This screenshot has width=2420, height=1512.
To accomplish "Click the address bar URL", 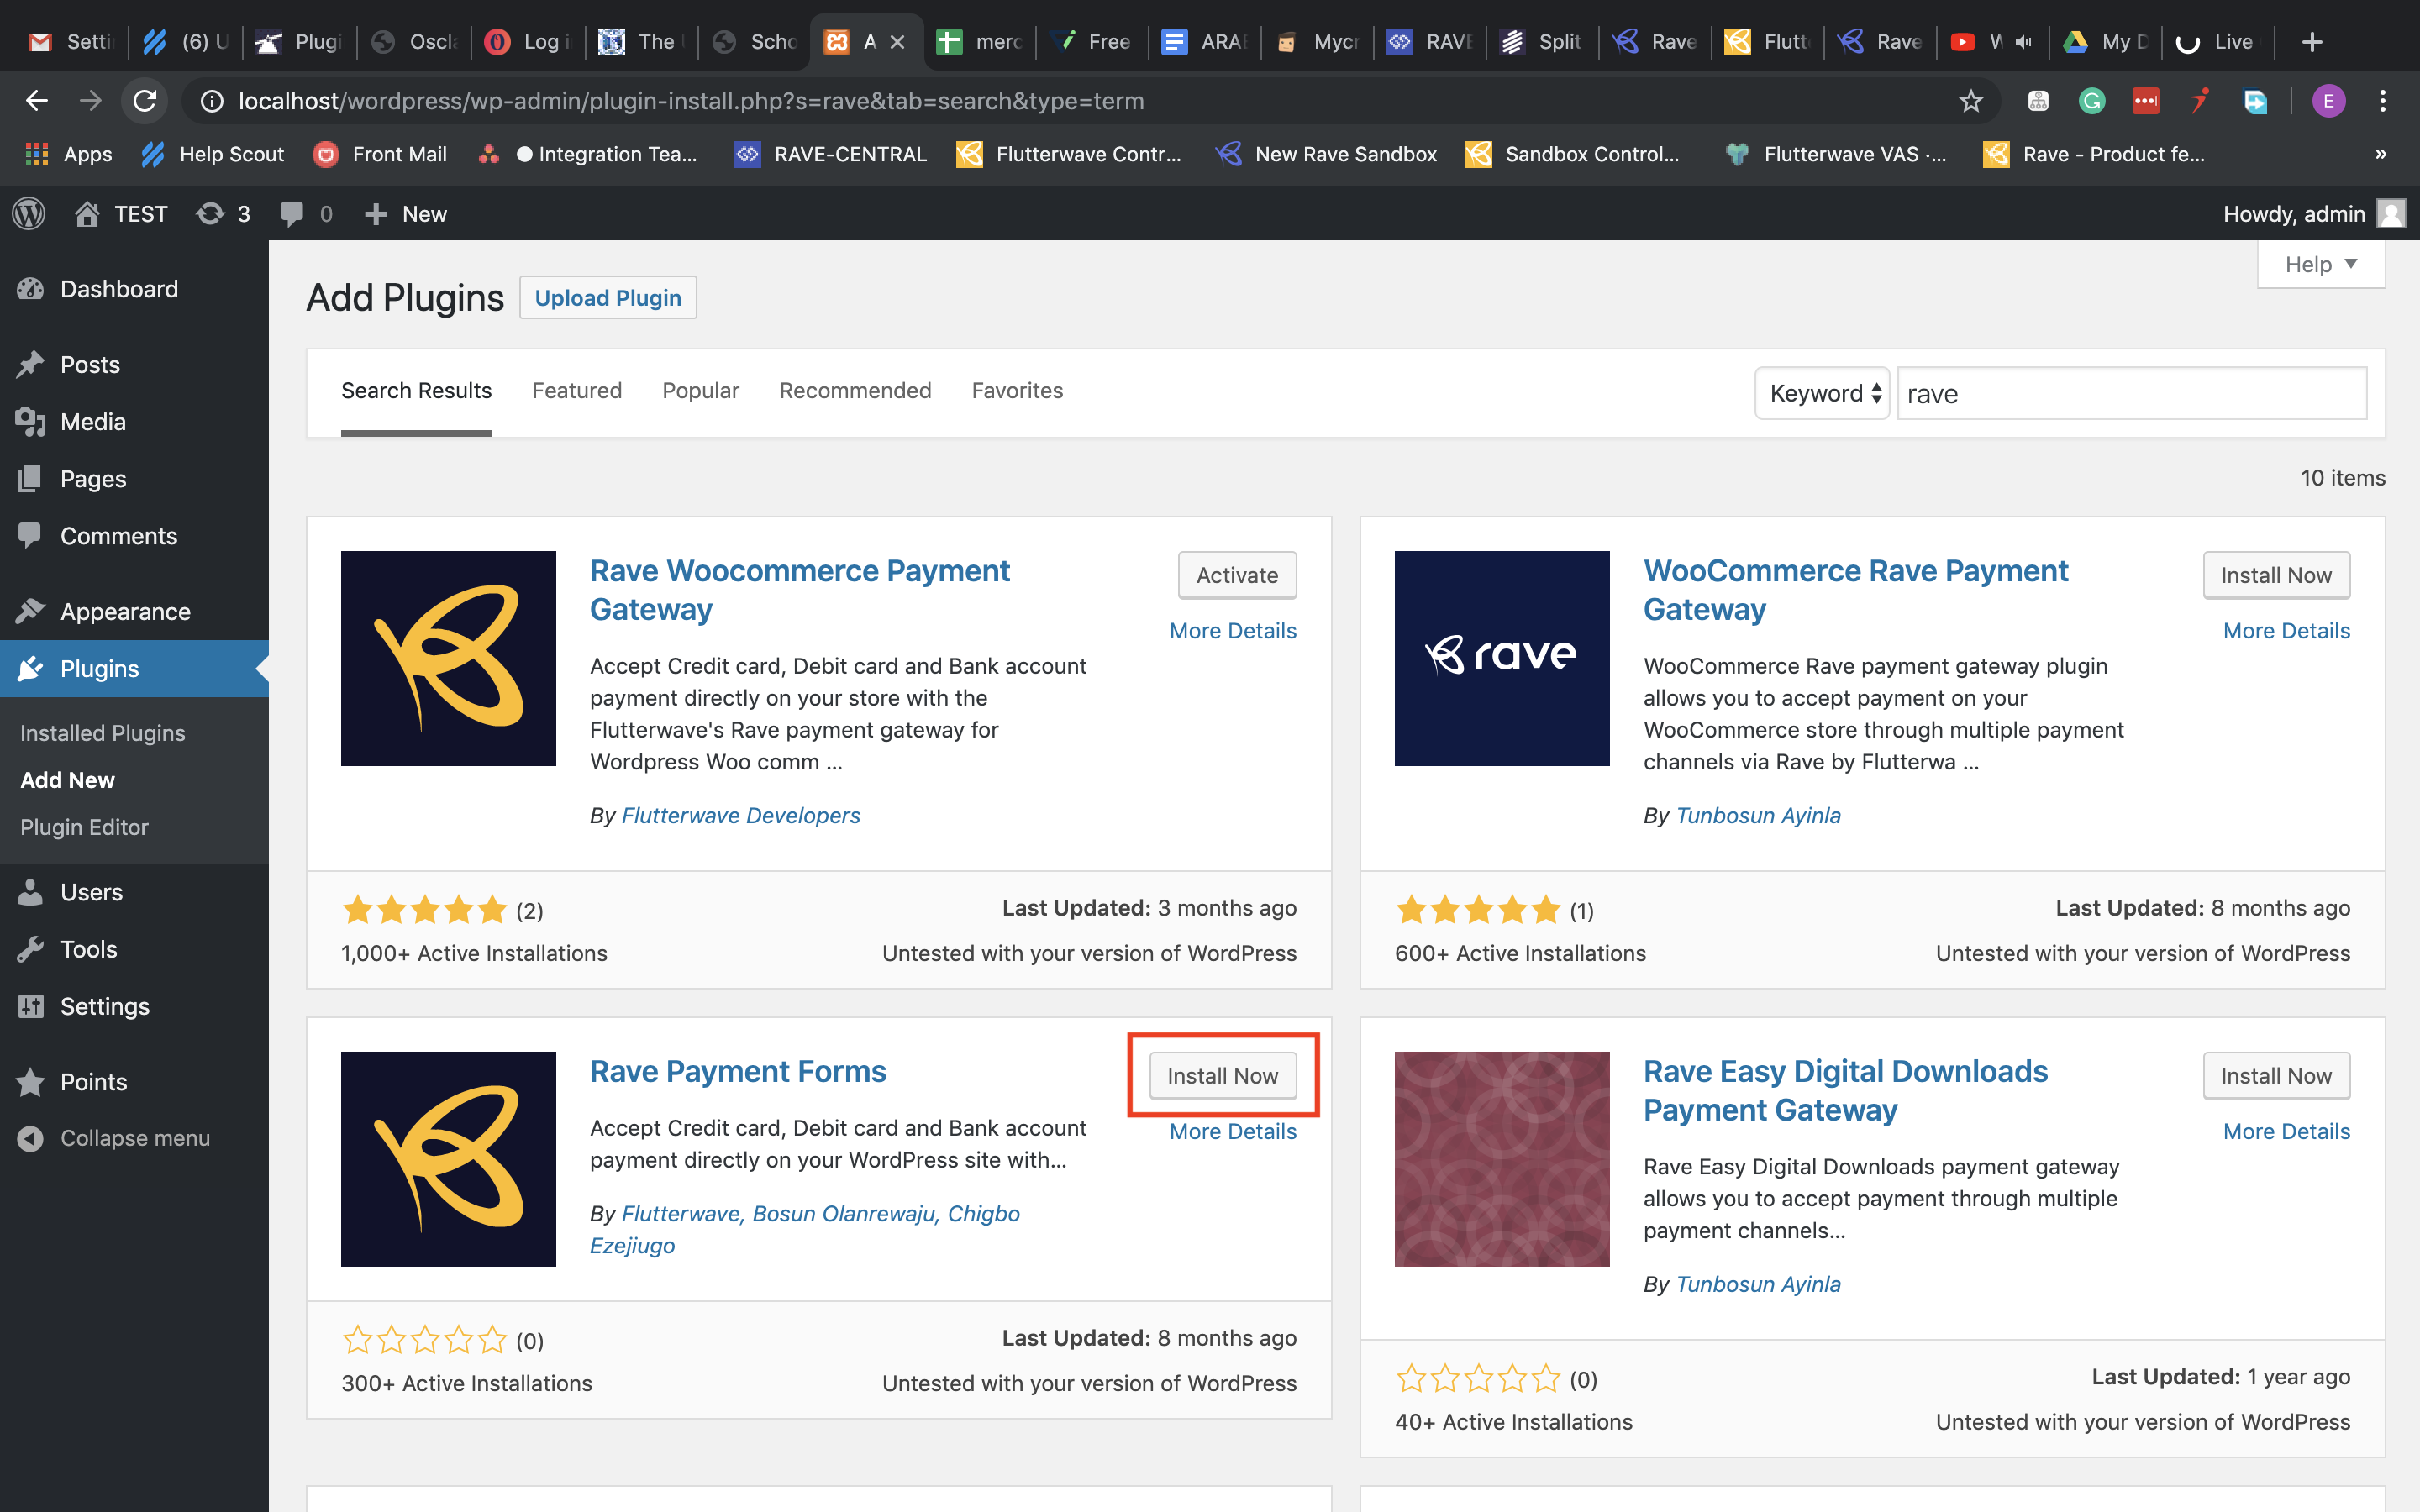I will (x=691, y=101).
